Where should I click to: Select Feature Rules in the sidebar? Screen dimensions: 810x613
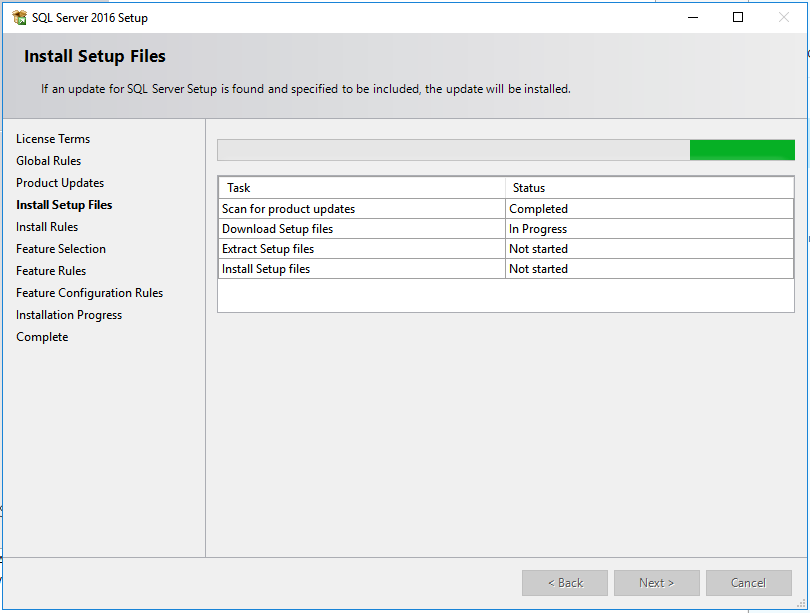(51, 270)
